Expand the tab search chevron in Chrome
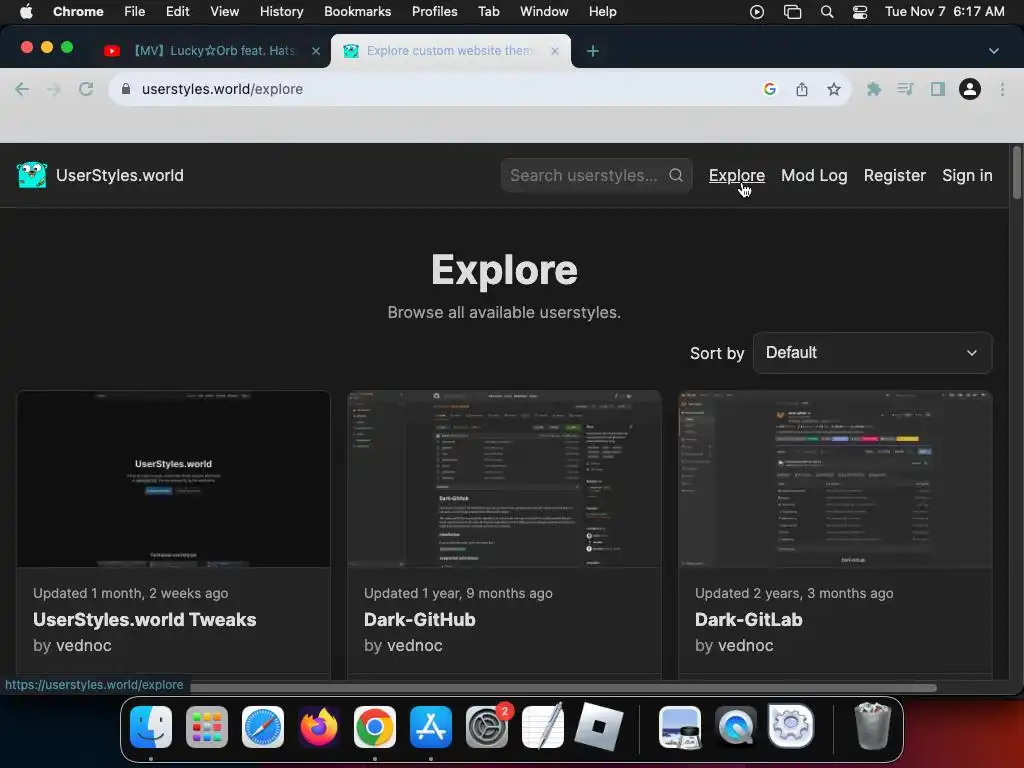The image size is (1024, 768). pos(994,51)
